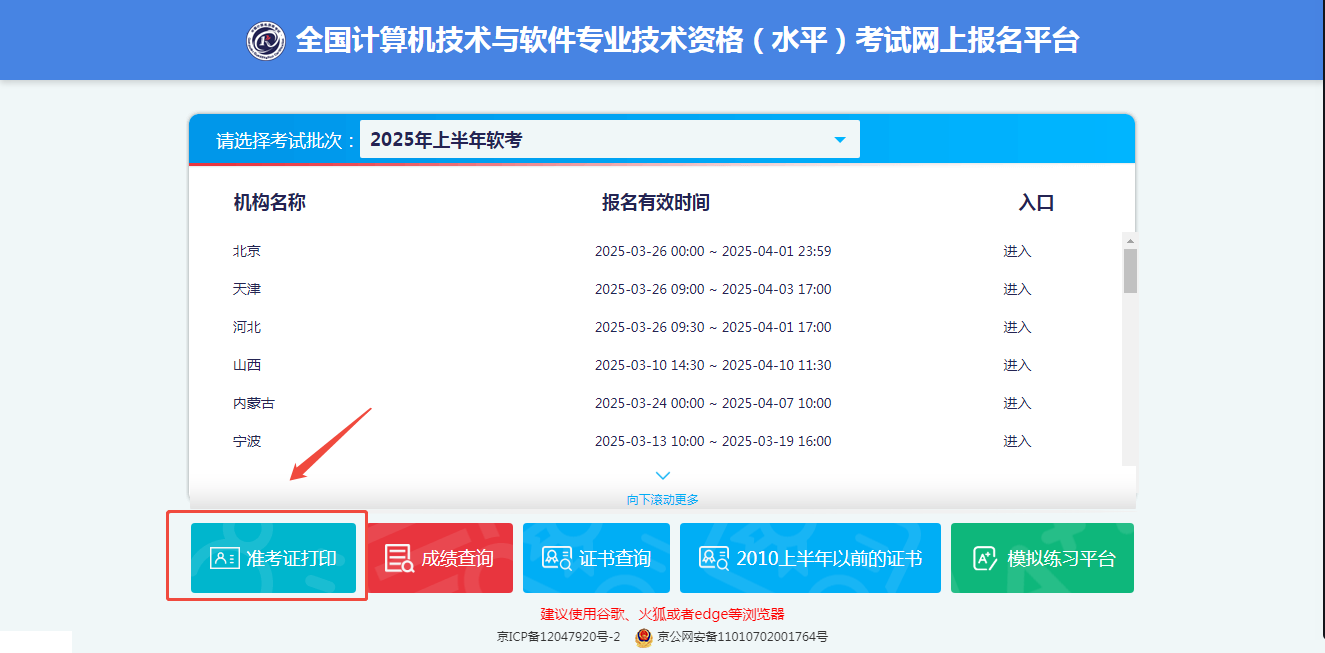This screenshot has width=1325, height=653.
Task: Click the 报名有效时间 column header
Action: [656, 202]
